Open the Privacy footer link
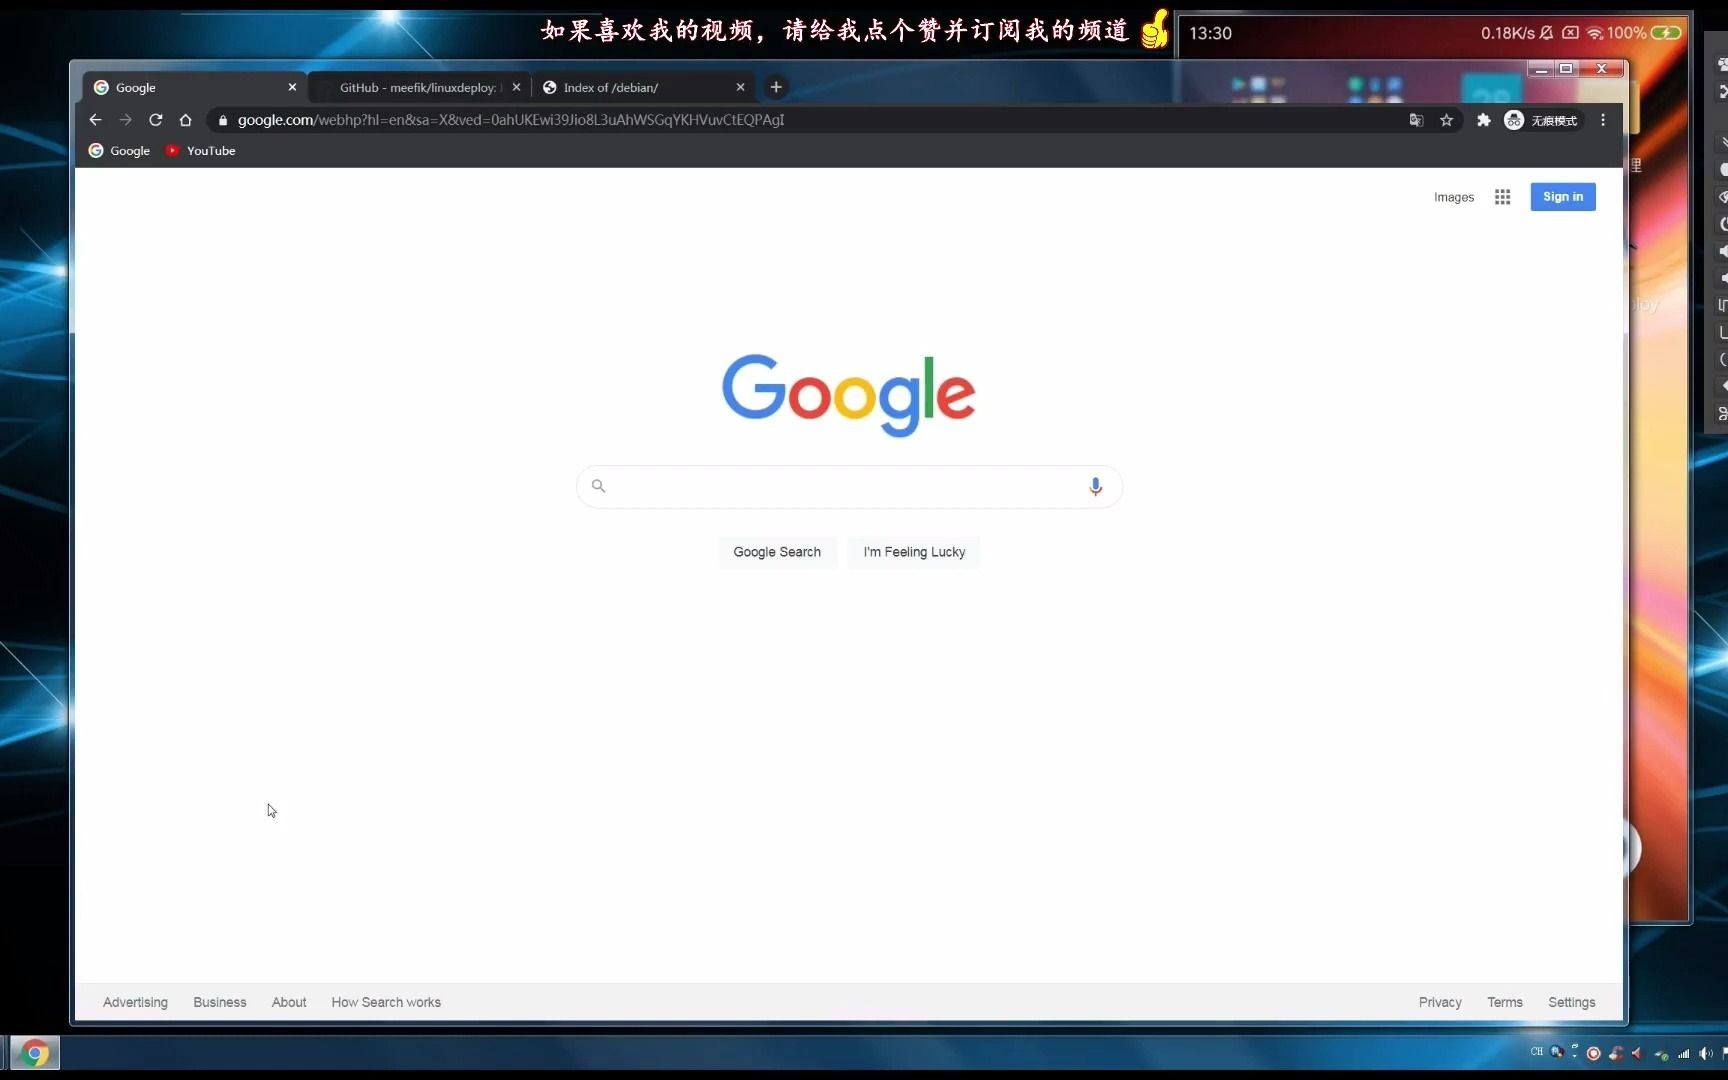This screenshot has height=1080, width=1728. 1440,1002
